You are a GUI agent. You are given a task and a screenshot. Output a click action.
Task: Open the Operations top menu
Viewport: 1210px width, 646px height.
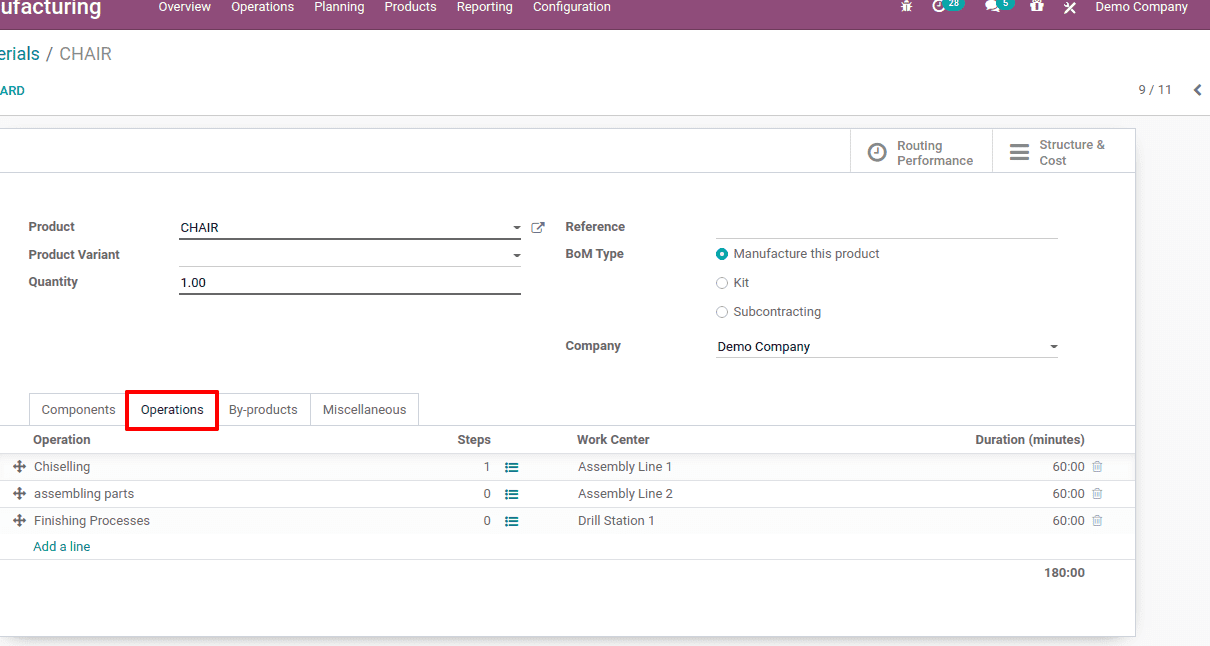262,7
